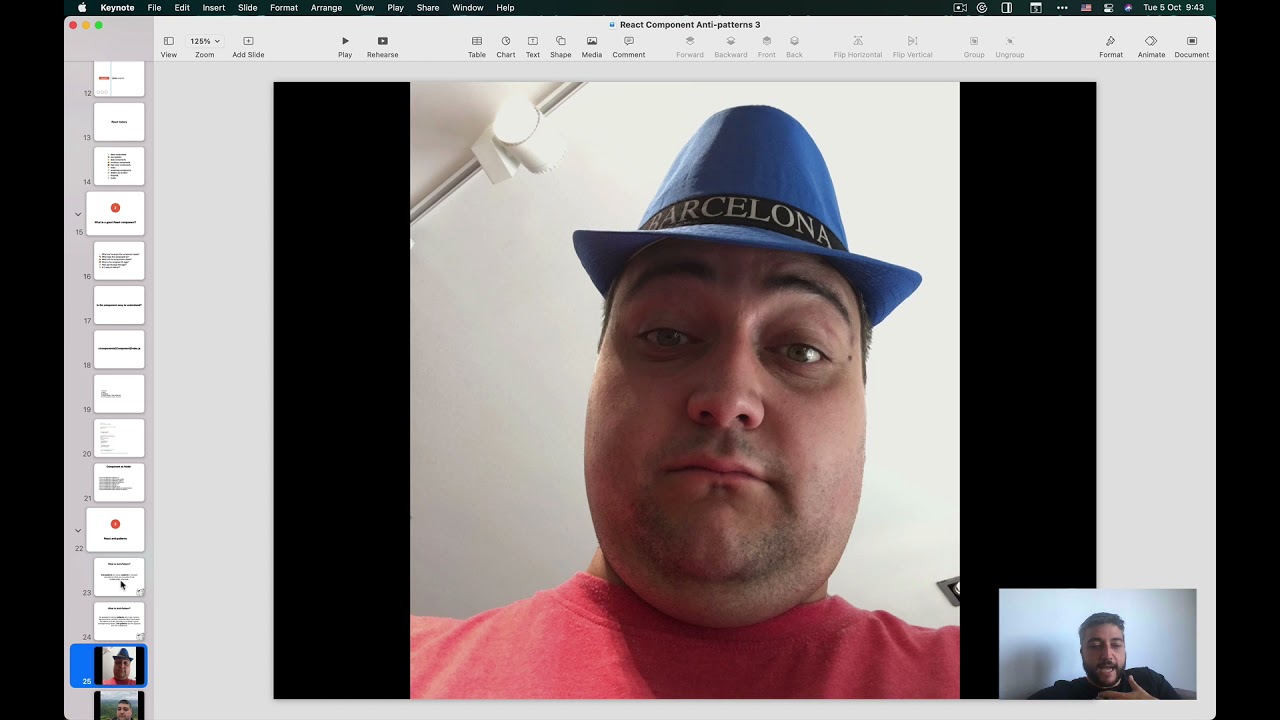1280x720 pixels.
Task: Click the Flip Vertical button
Action: click(x=912, y=47)
